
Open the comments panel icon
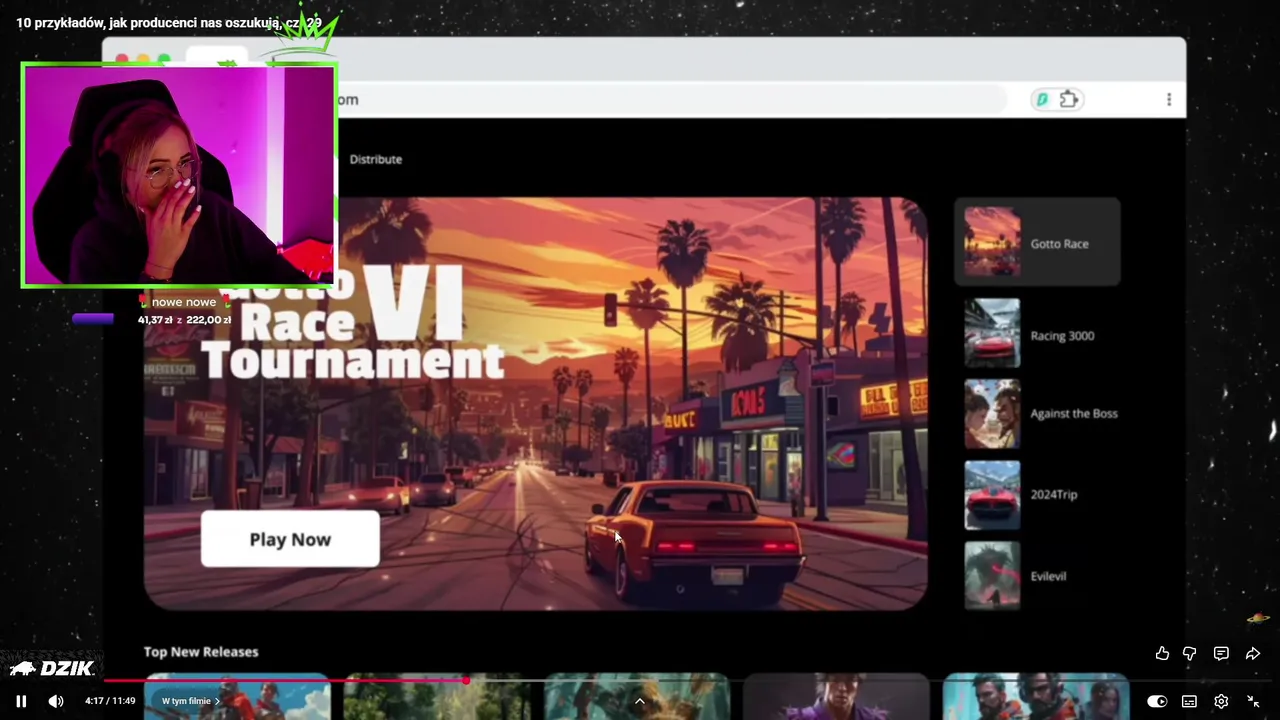point(1221,653)
